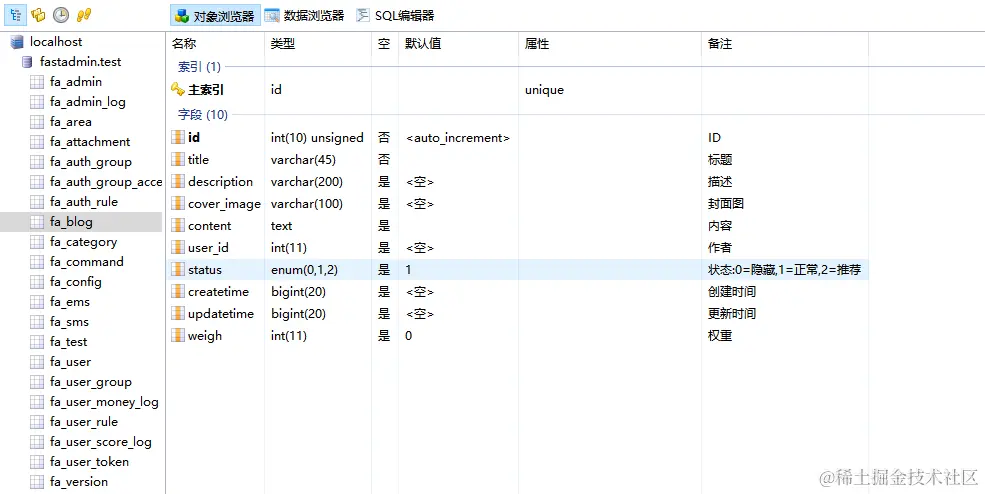Click the unique attribute of 主索引

[544, 90]
